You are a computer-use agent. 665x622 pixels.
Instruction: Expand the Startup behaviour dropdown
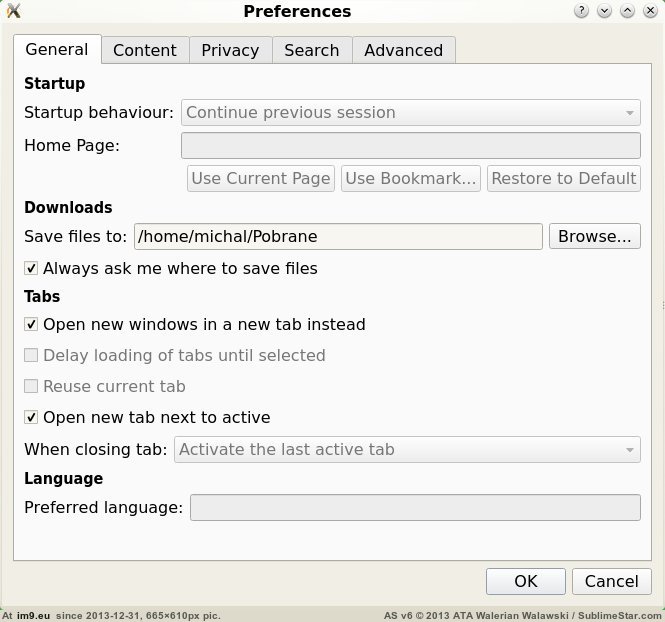click(410, 113)
